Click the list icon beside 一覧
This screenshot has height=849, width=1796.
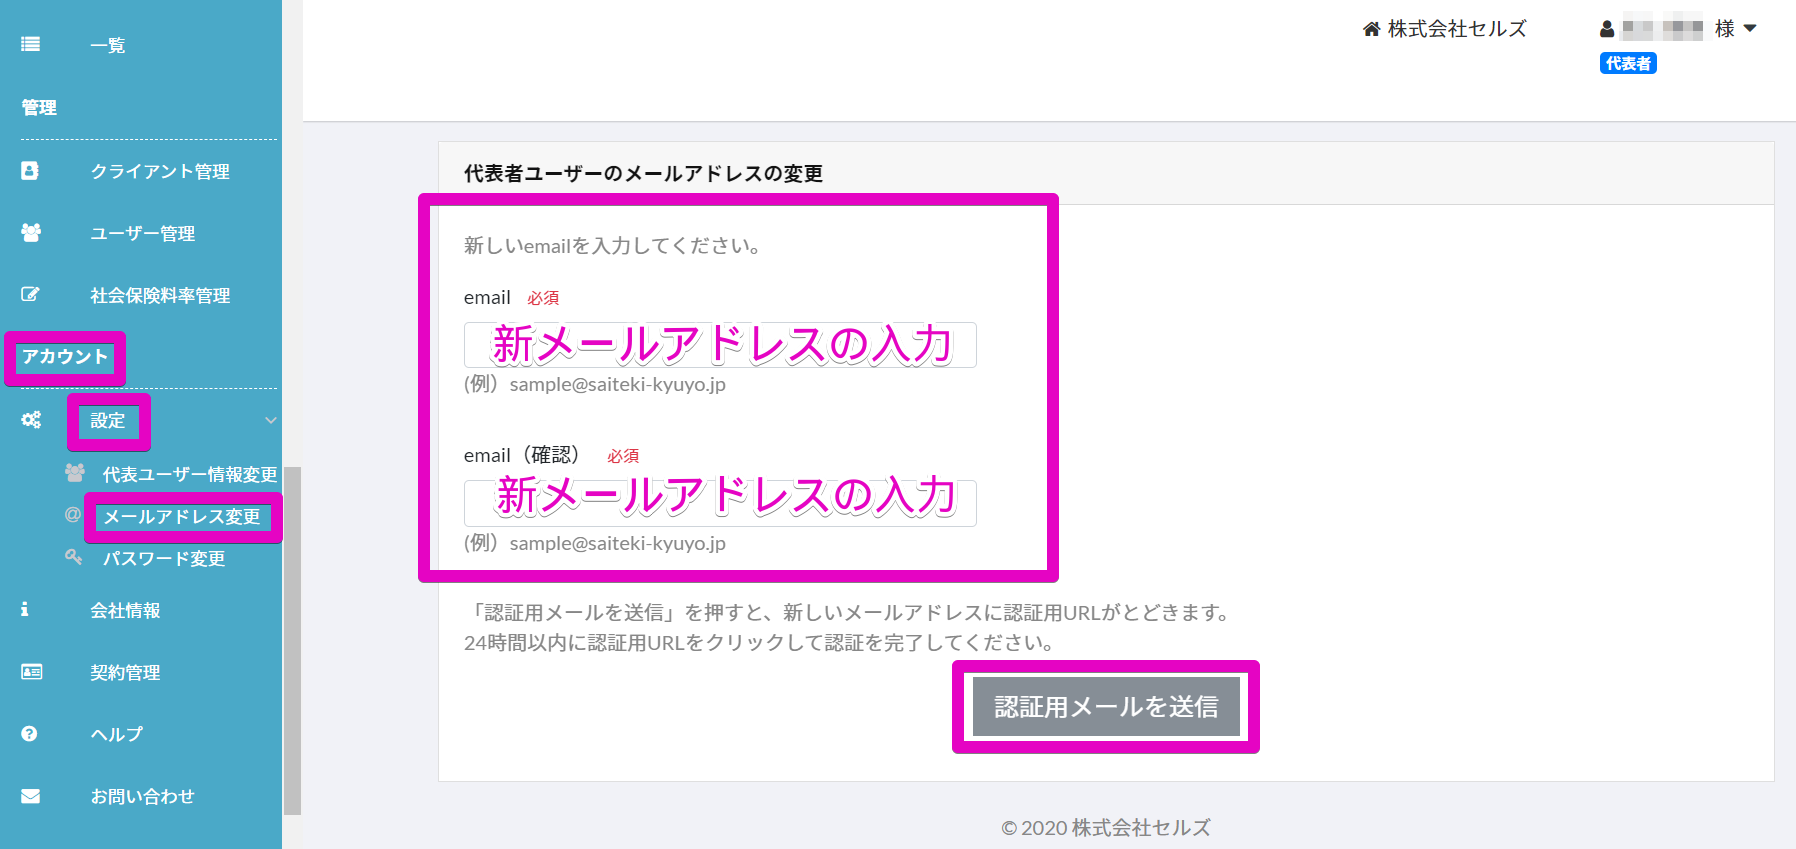click(x=30, y=44)
